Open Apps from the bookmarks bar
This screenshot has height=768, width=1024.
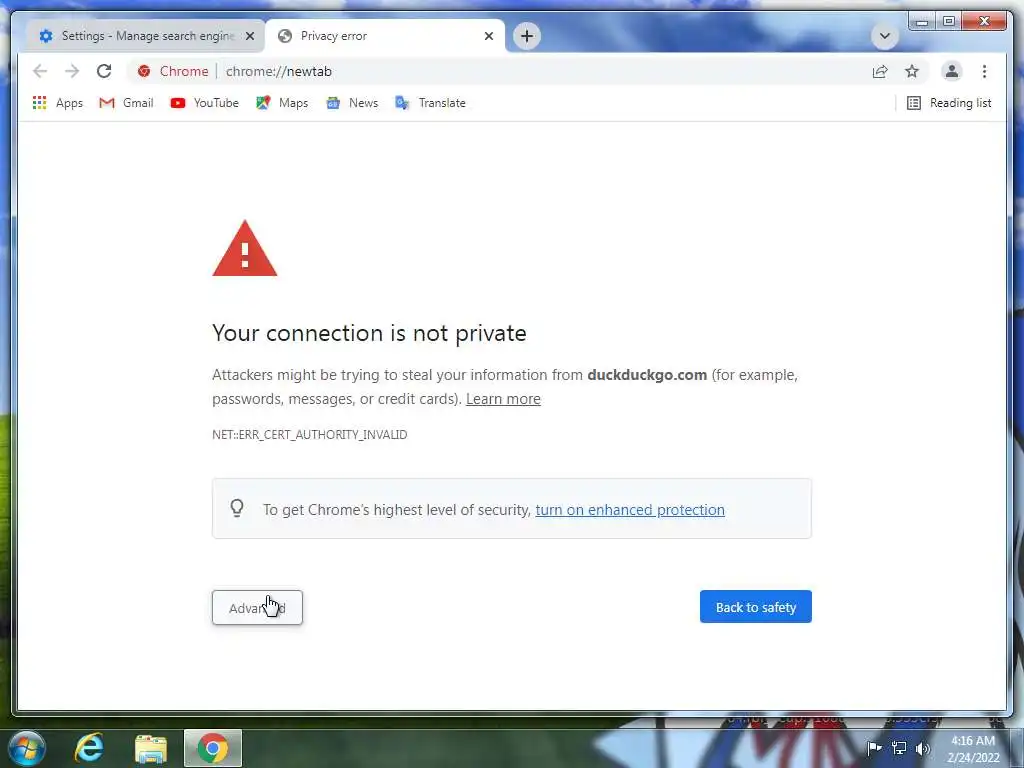pyautogui.click(x=57, y=103)
